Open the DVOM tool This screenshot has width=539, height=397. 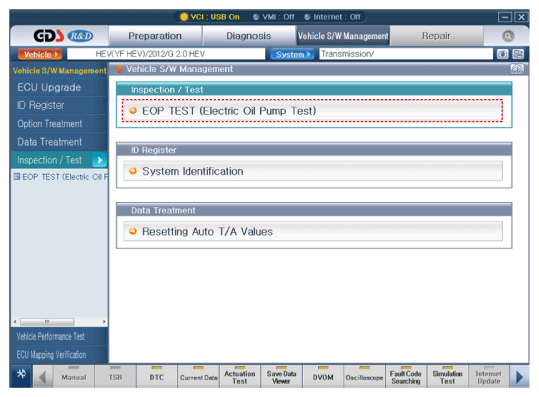323,377
